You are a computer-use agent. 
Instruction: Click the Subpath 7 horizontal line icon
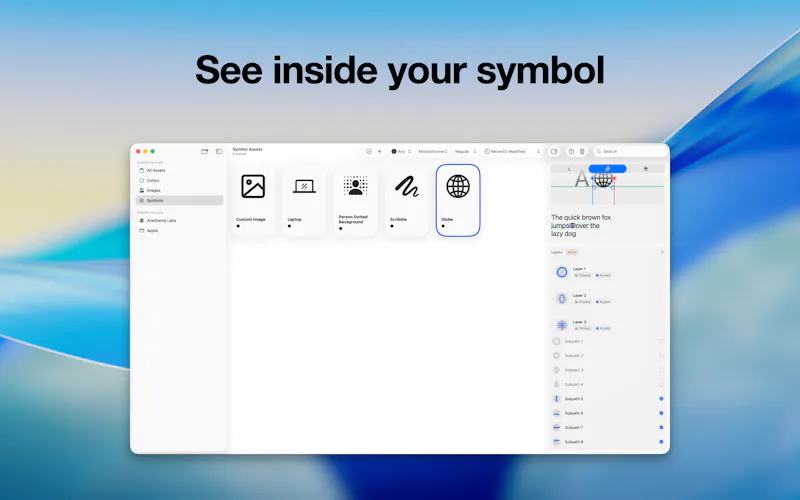point(557,428)
